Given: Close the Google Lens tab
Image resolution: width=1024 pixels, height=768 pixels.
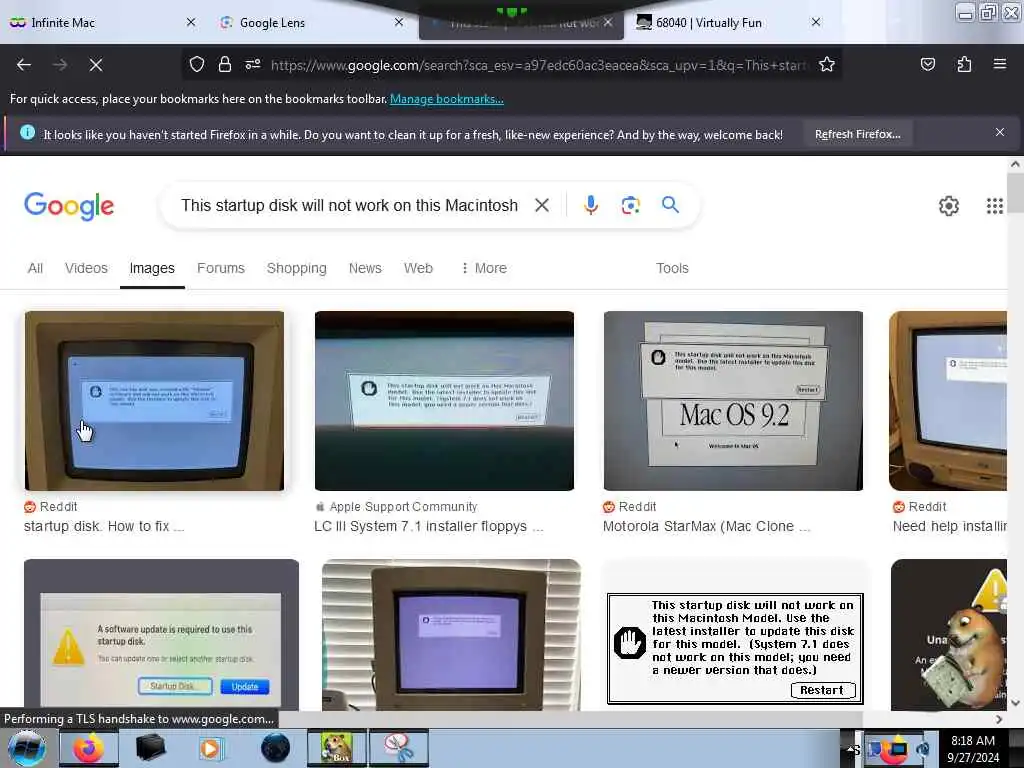Looking at the screenshot, I should [399, 22].
